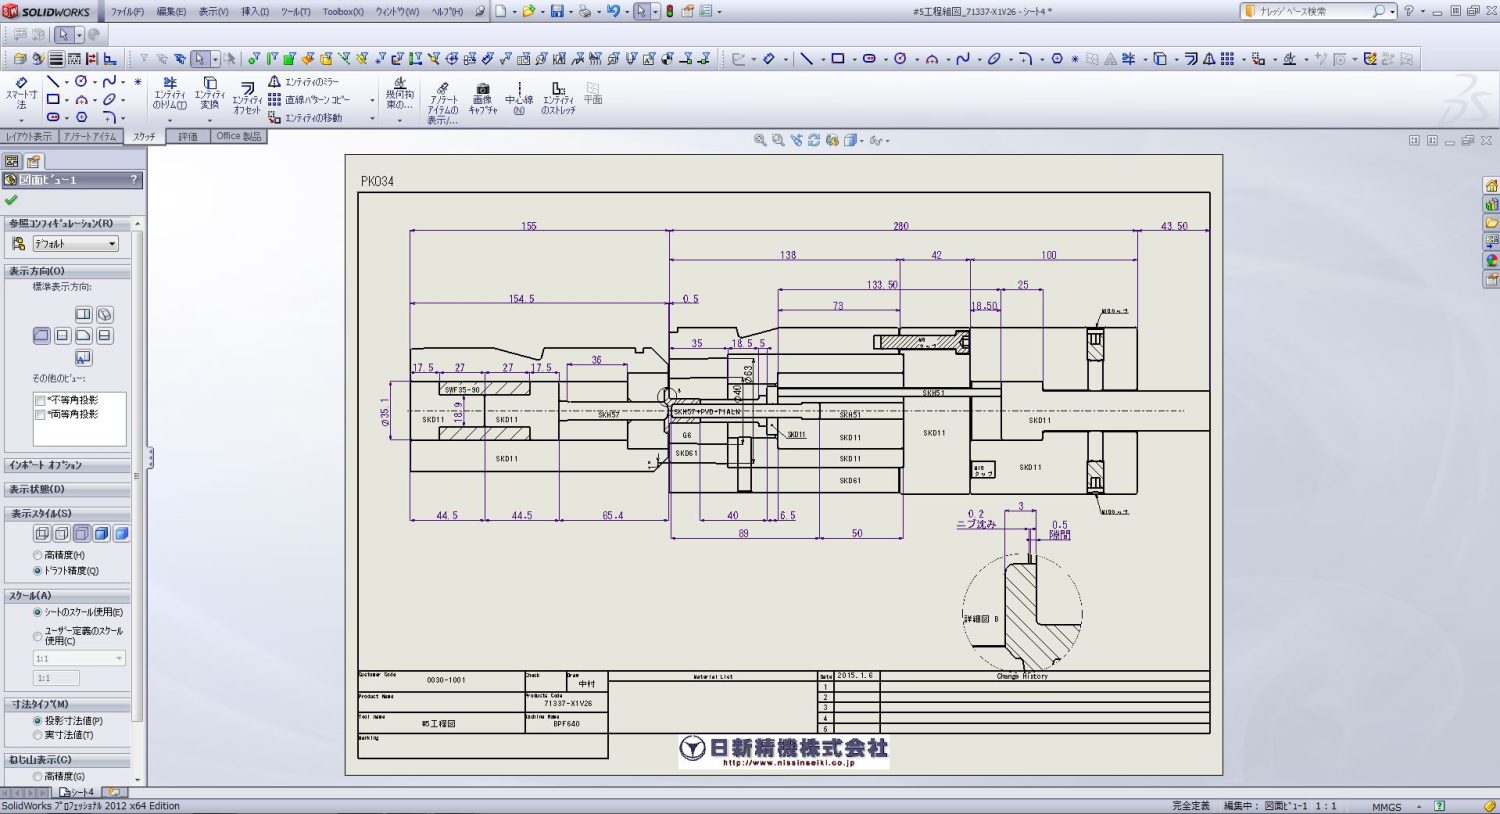Choose Shaded with Edges display style
1500x814 pixels.
(102, 534)
